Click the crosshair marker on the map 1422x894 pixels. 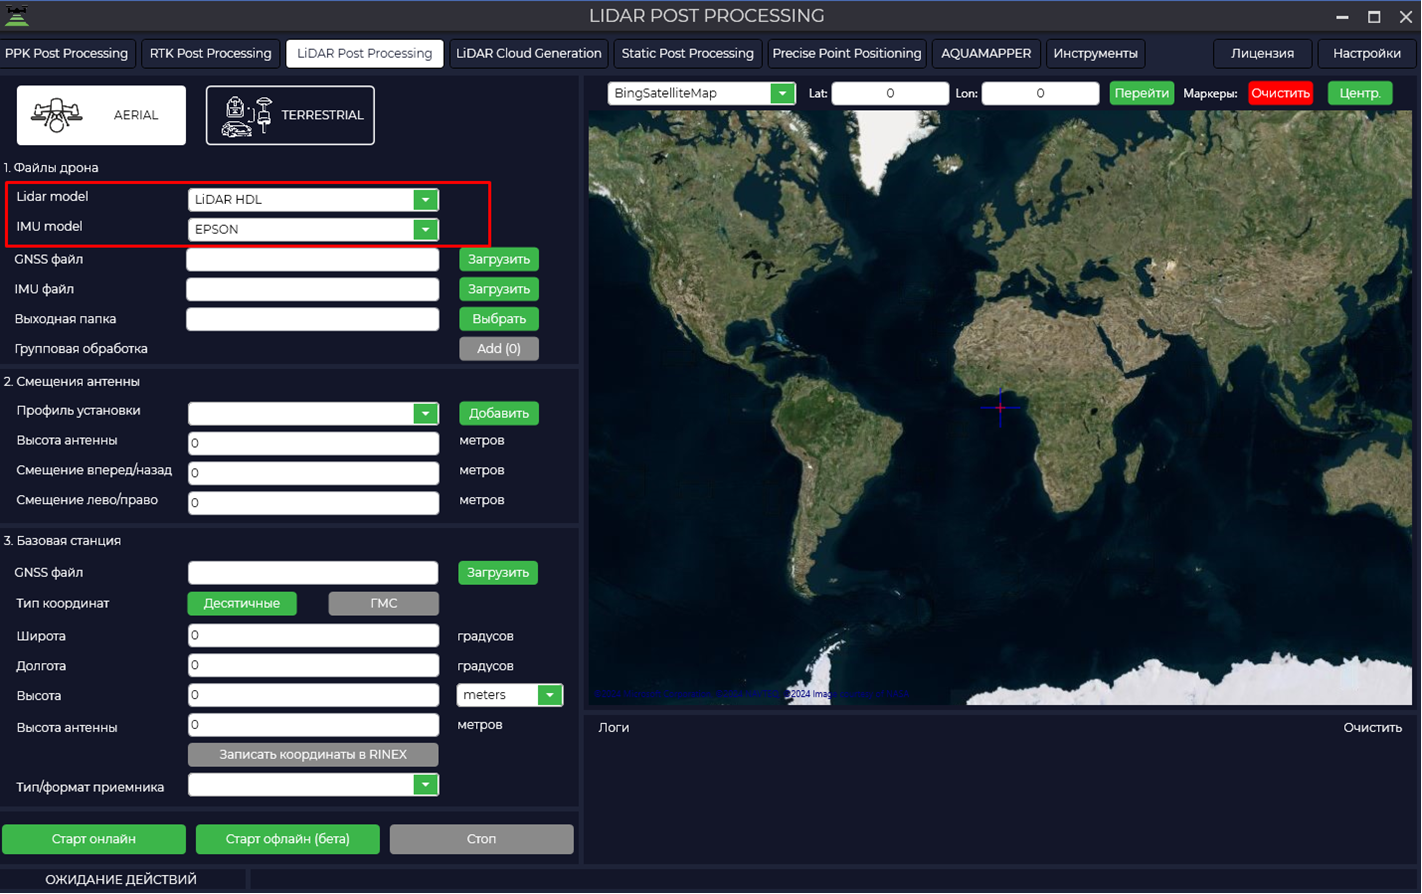[1000, 408]
